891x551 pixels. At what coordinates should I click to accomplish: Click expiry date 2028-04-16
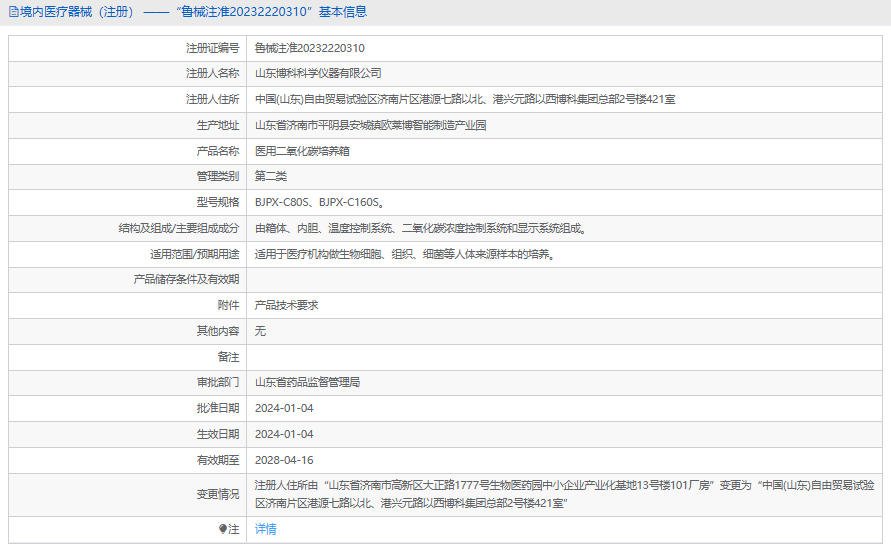[284, 460]
